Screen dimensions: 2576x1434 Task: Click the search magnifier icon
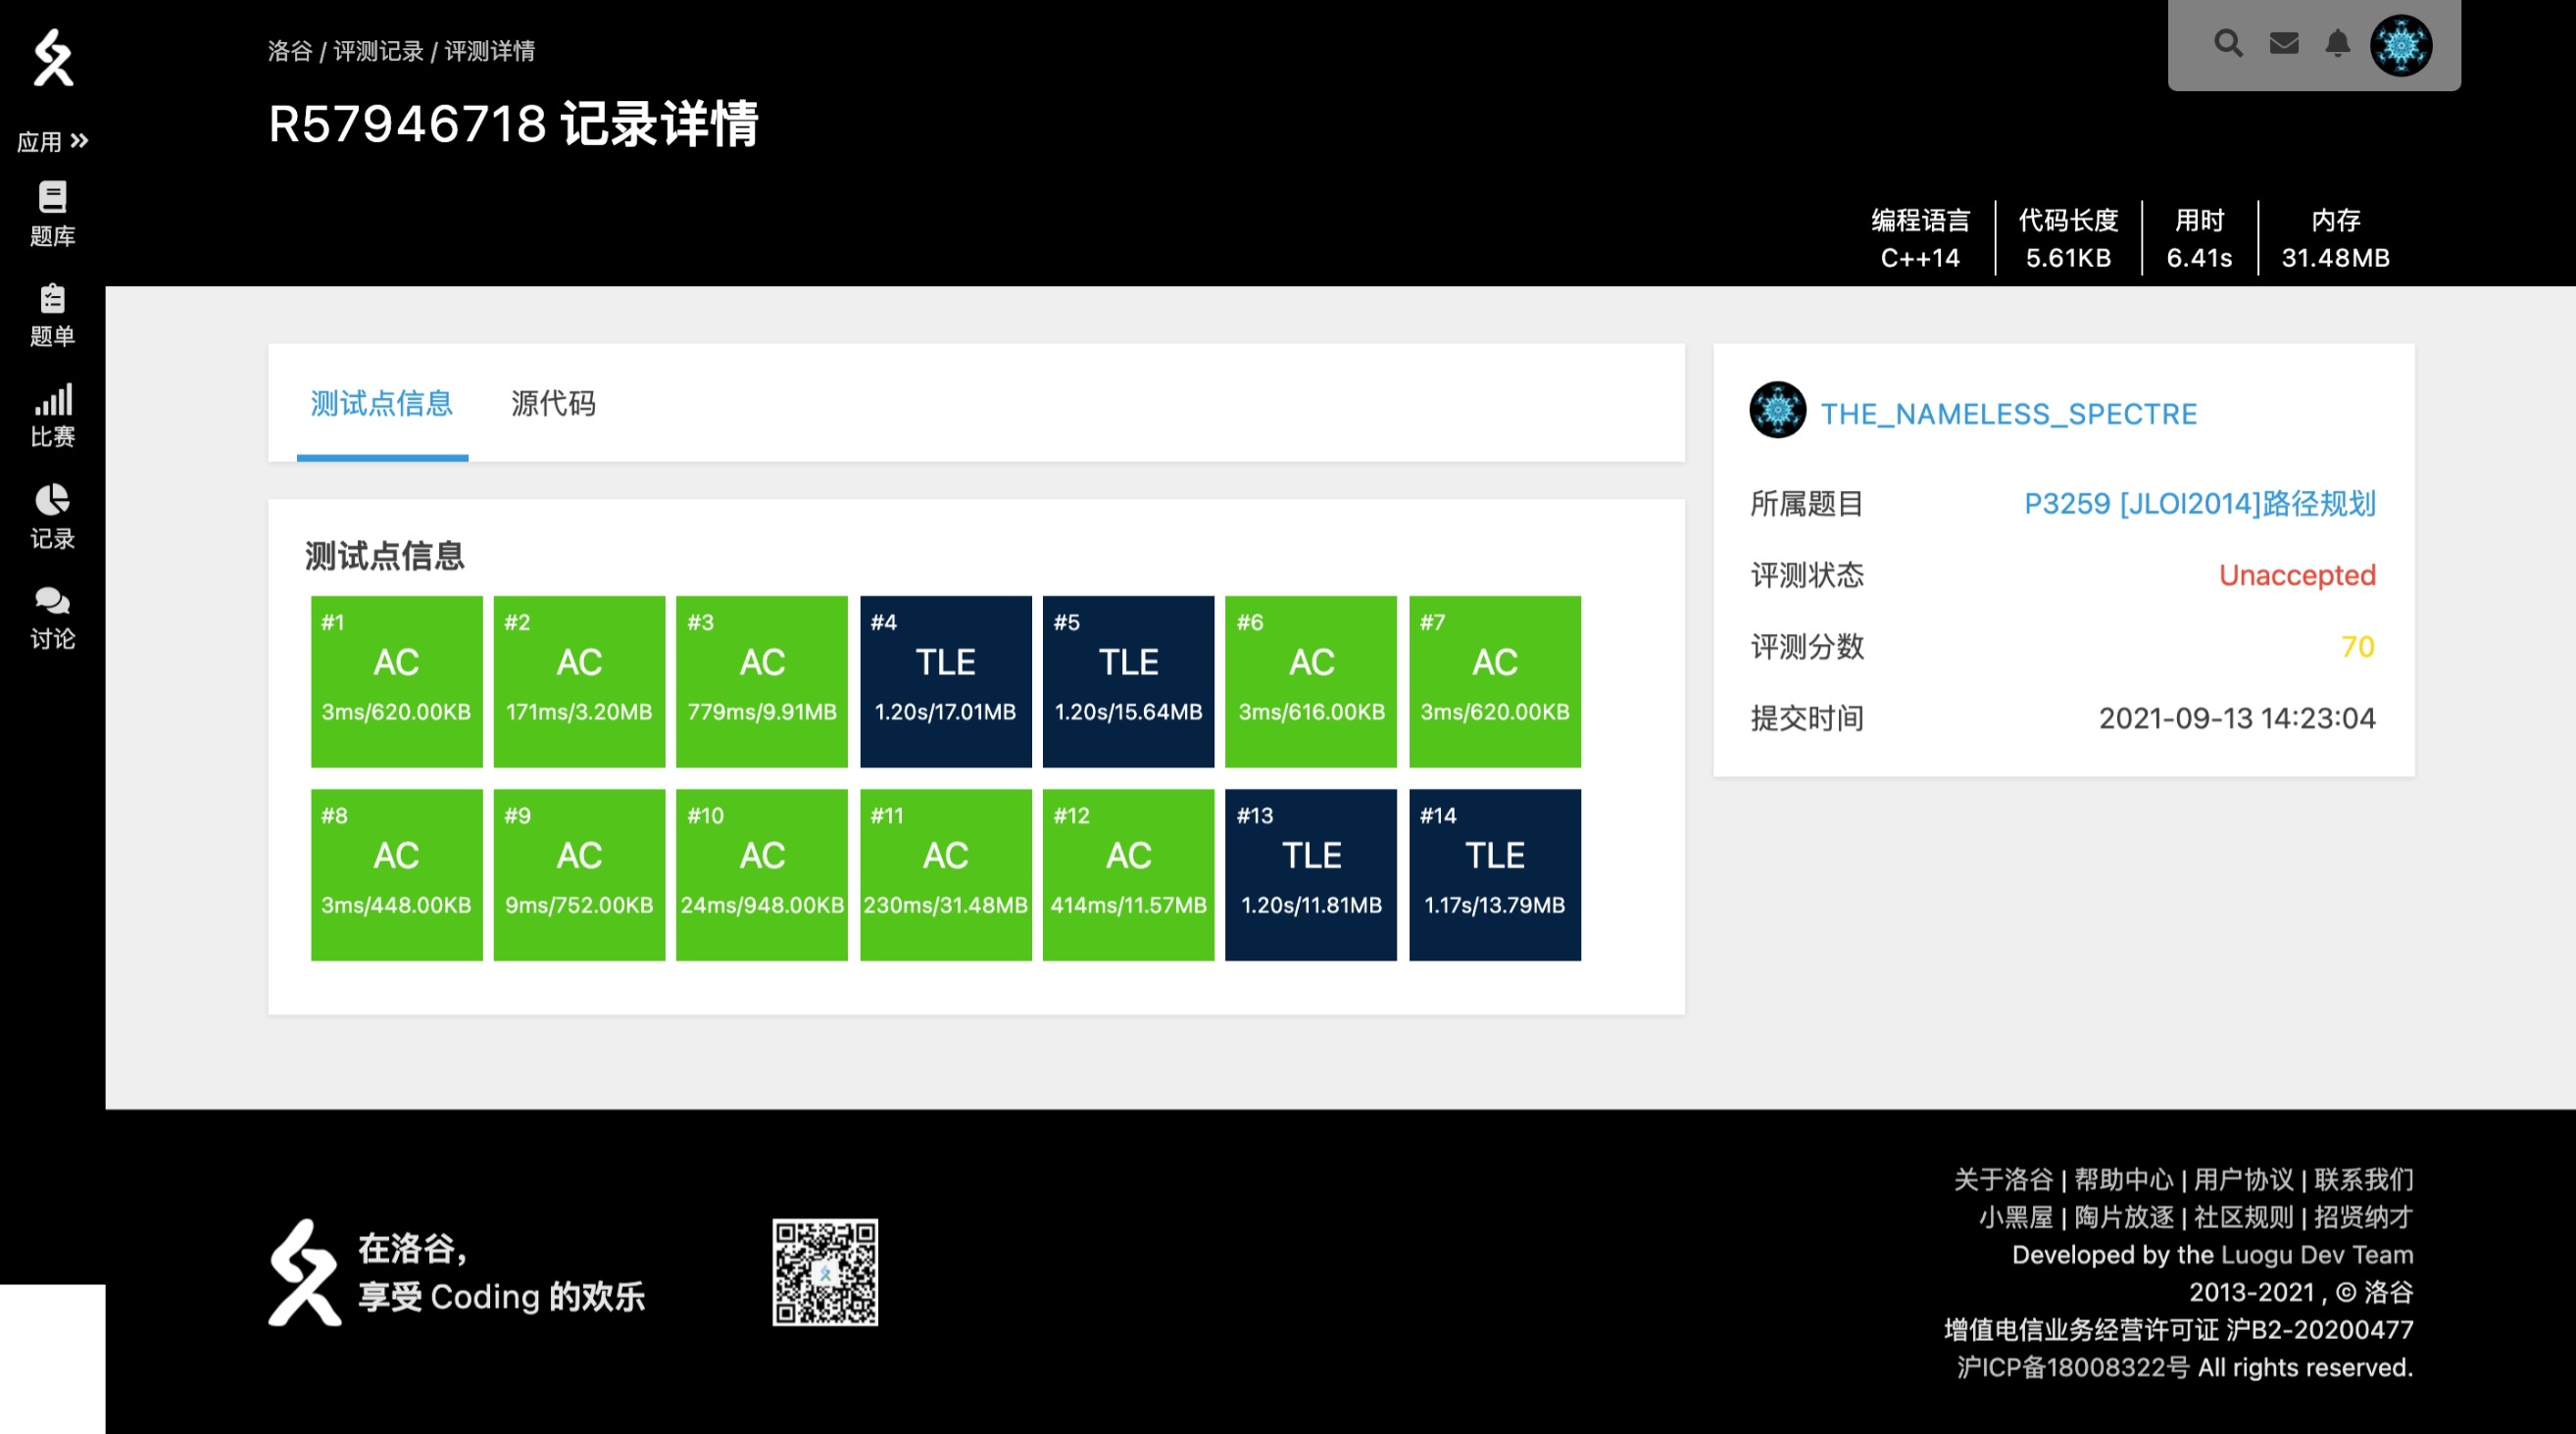click(2227, 44)
